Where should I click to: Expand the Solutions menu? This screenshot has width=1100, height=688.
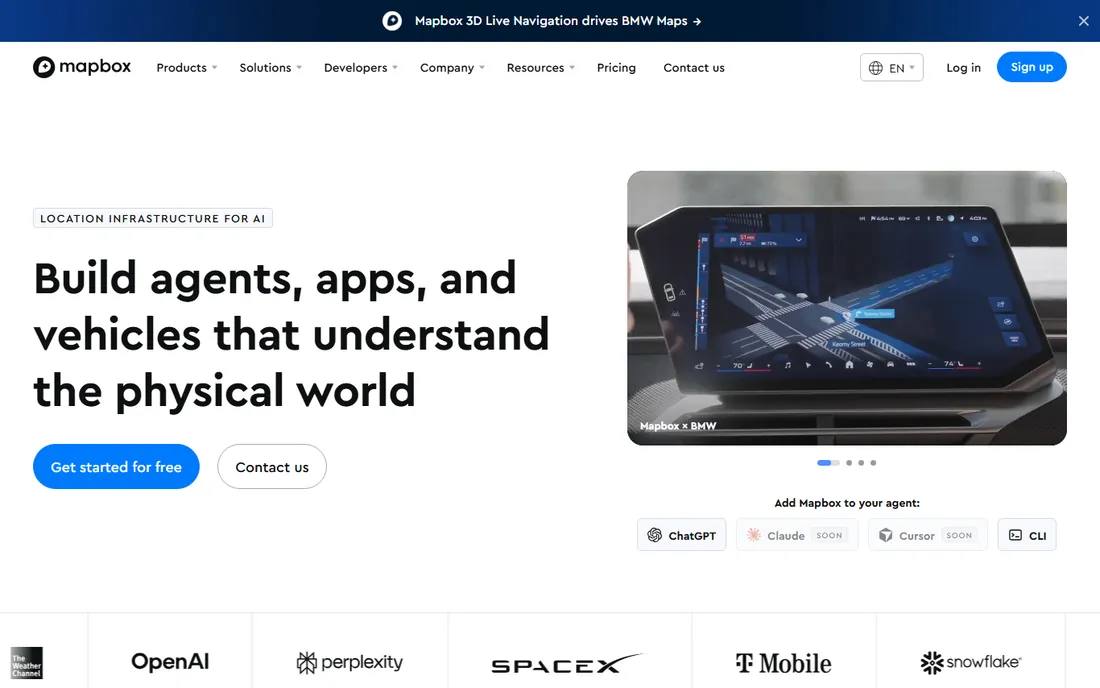[271, 68]
